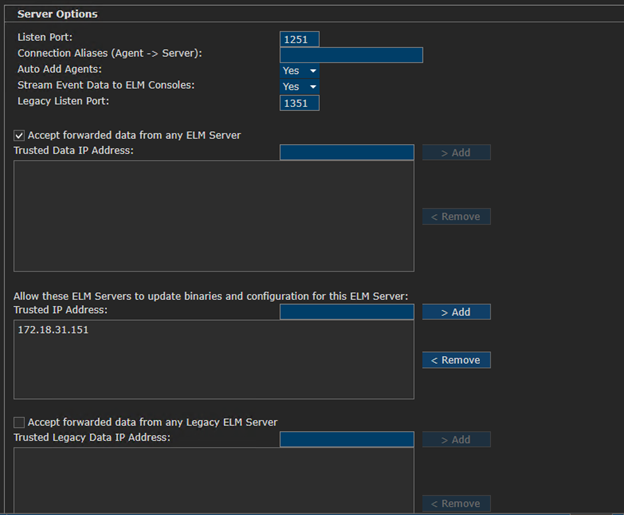Viewport: 624px width, 515px height.
Task: Click Add button beside Trusted Data IP Address
Action: pyautogui.click(x=456, y=152)
